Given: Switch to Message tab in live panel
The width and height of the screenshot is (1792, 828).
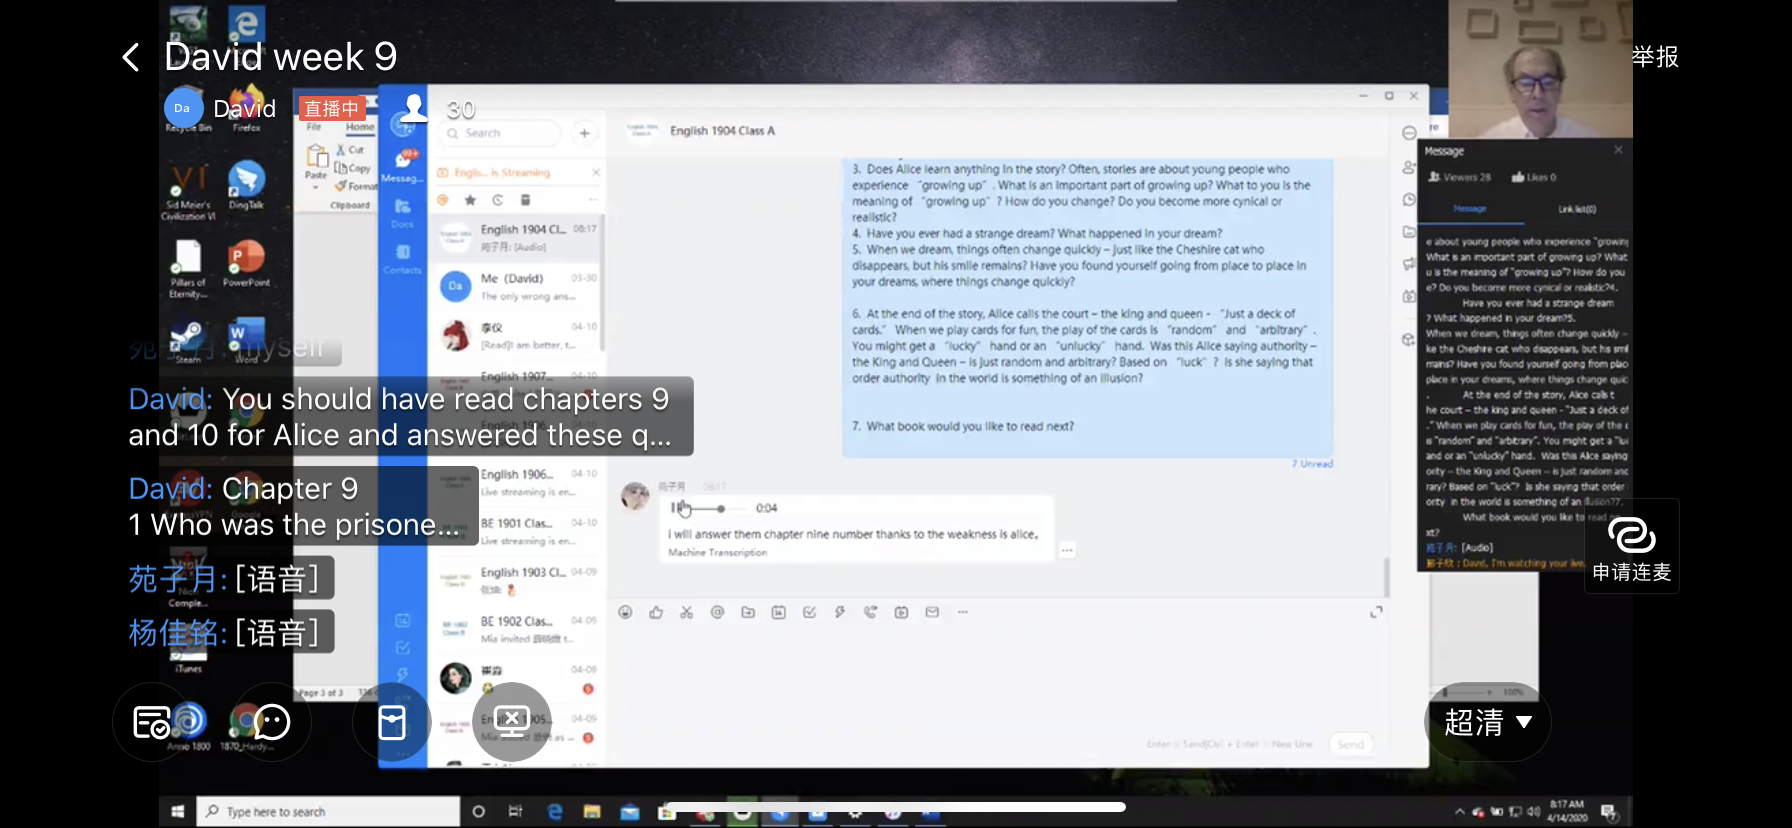Looking at the screenshot, I should 1469,209.
